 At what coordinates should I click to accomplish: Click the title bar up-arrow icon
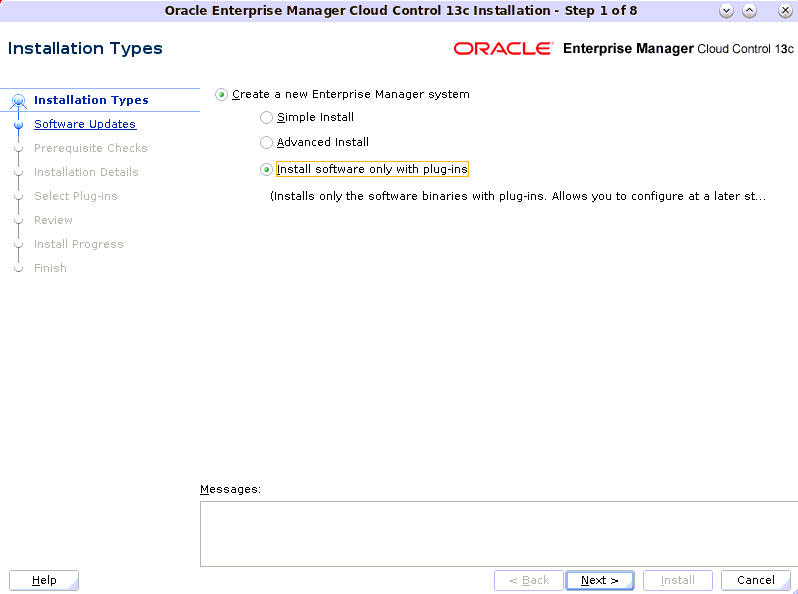pyautogui.click(x=749, y=11)
